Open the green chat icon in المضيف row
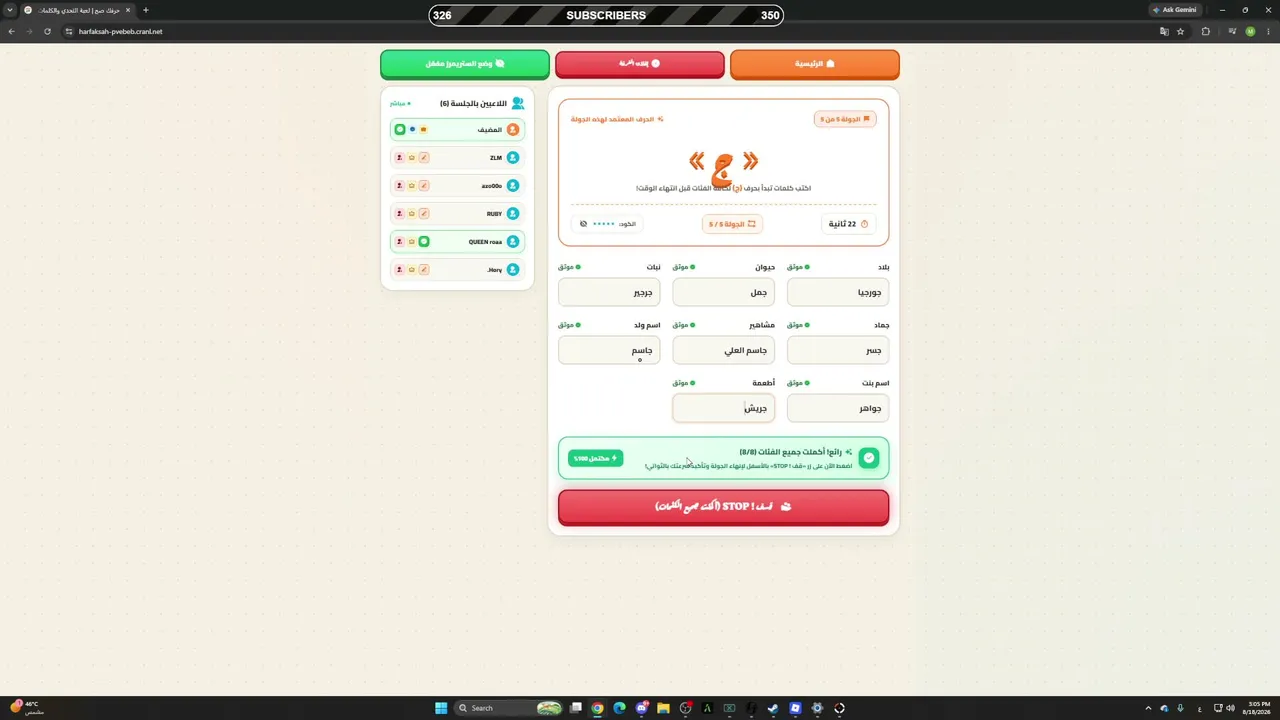Image resolution: width=1280 pixels, height=720 pixels. click(400, 130)
